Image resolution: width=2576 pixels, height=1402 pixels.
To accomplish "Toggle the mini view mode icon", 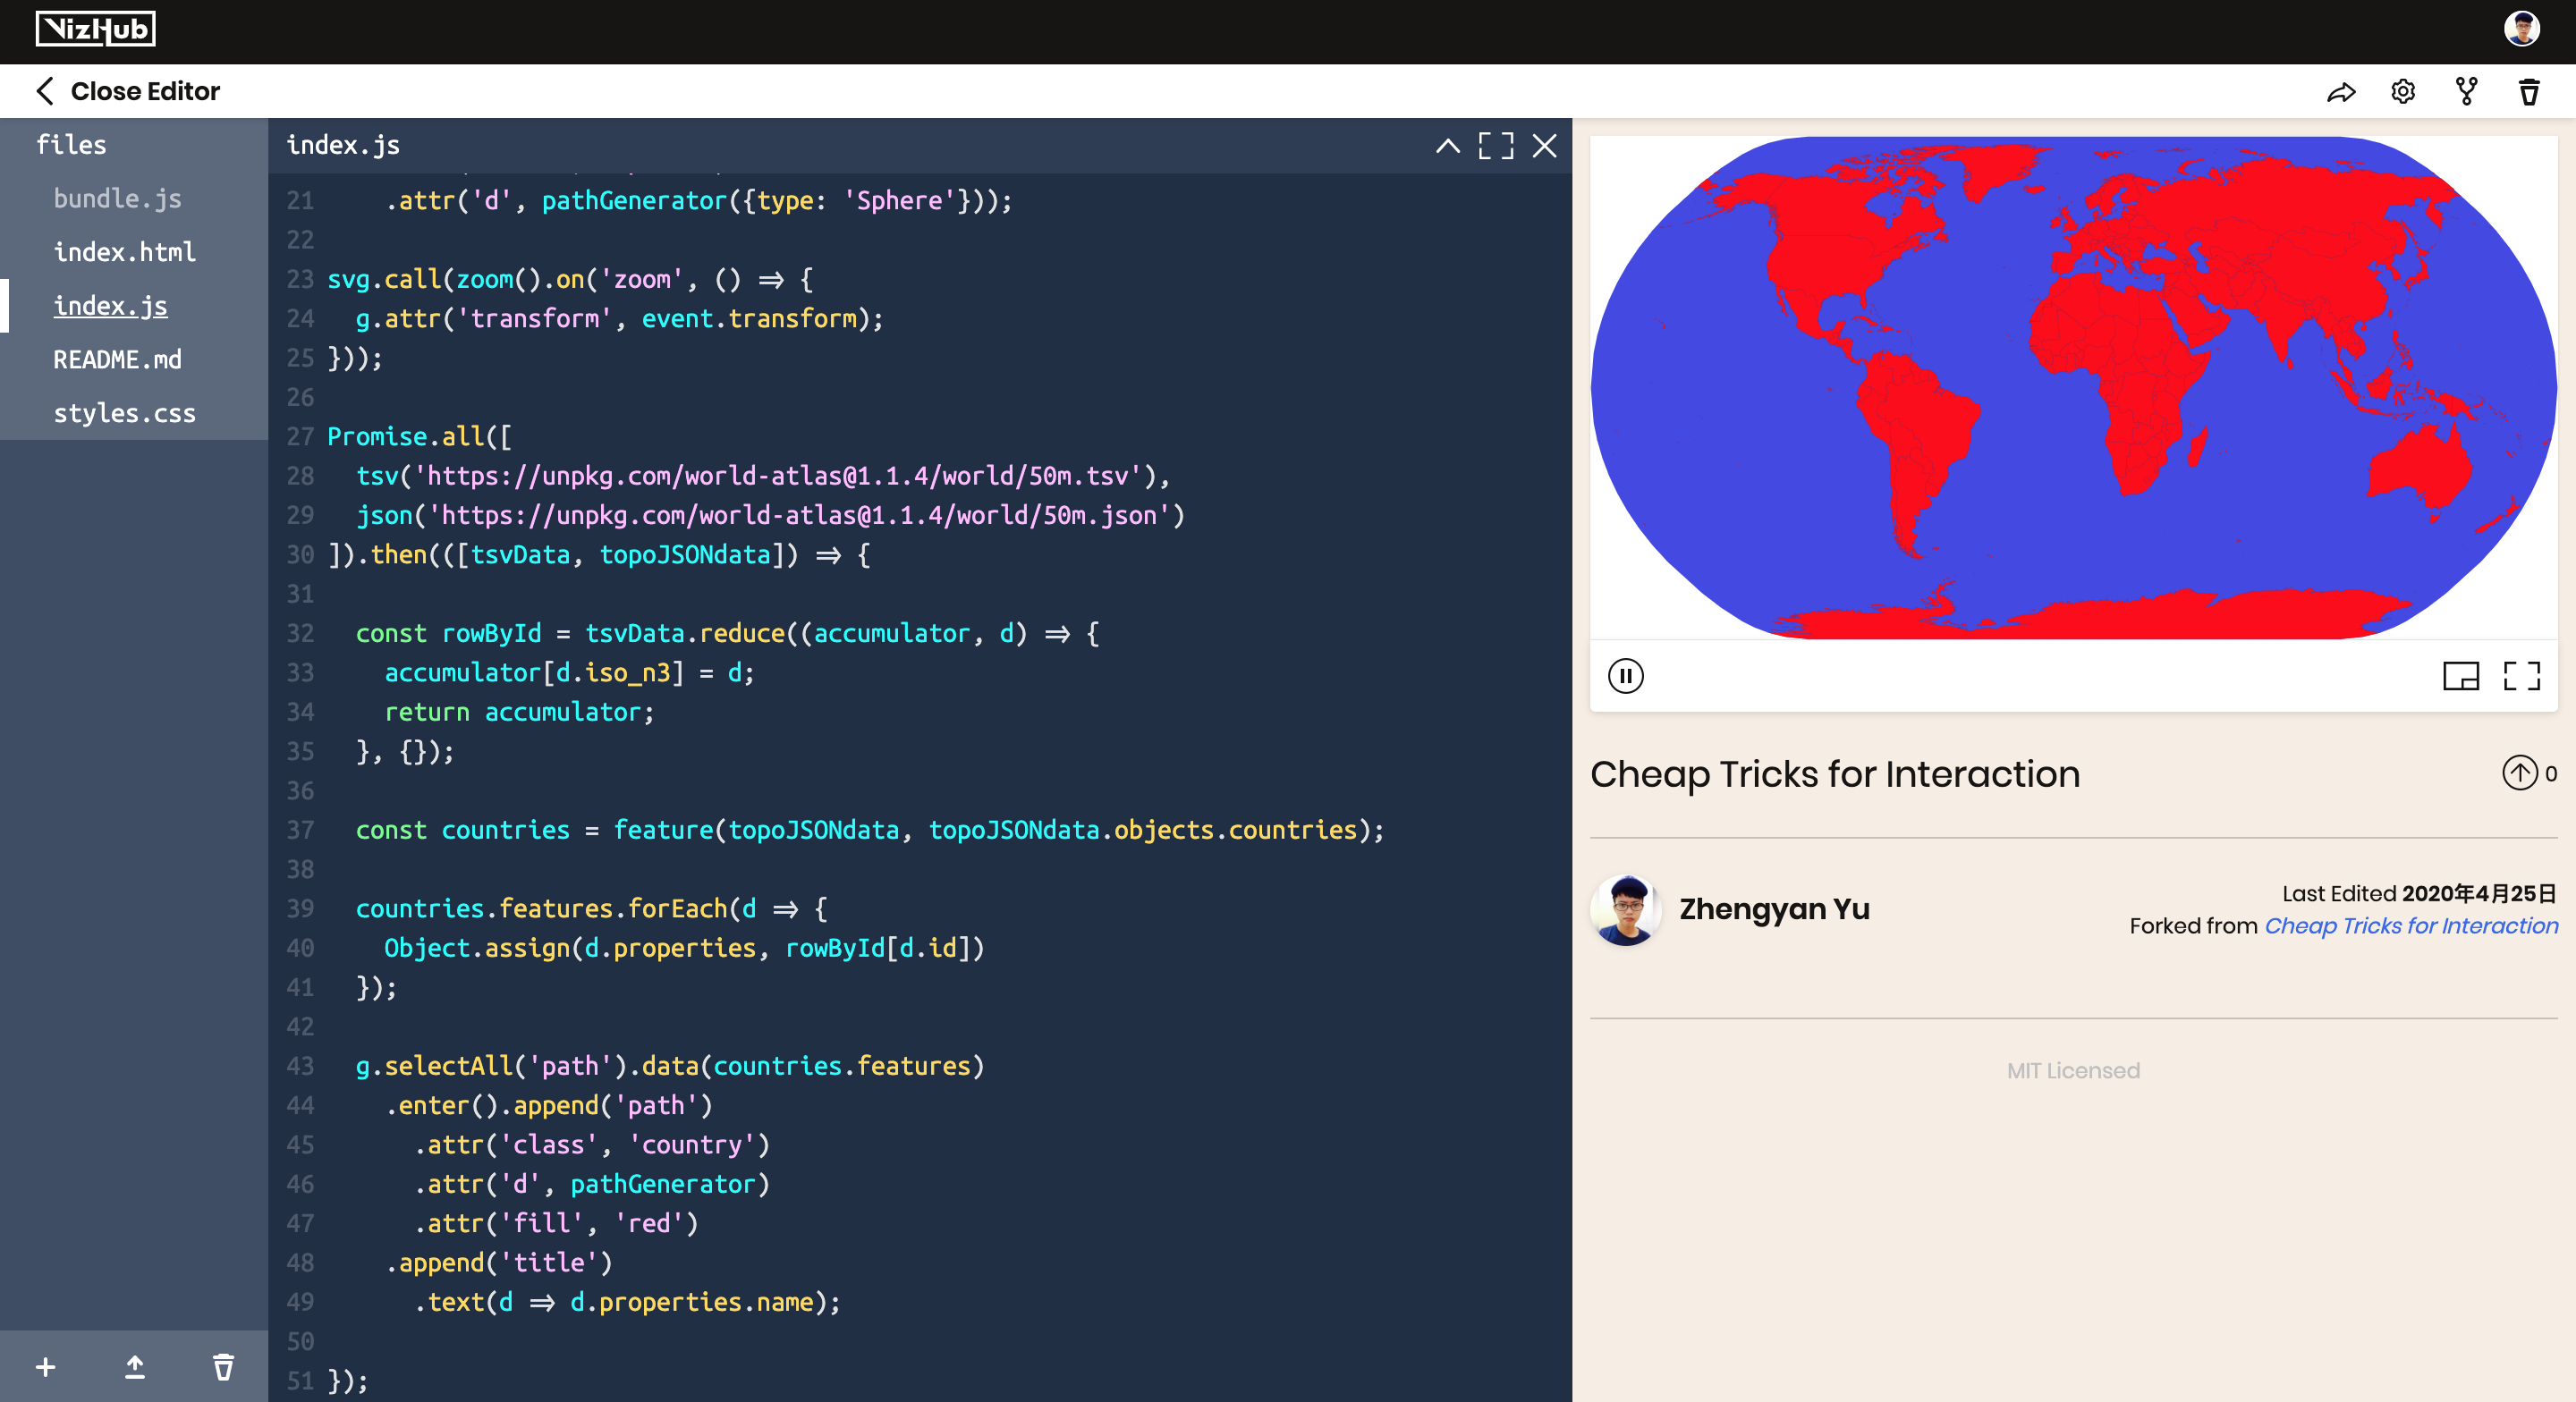I will click(x=2460, y=676).
